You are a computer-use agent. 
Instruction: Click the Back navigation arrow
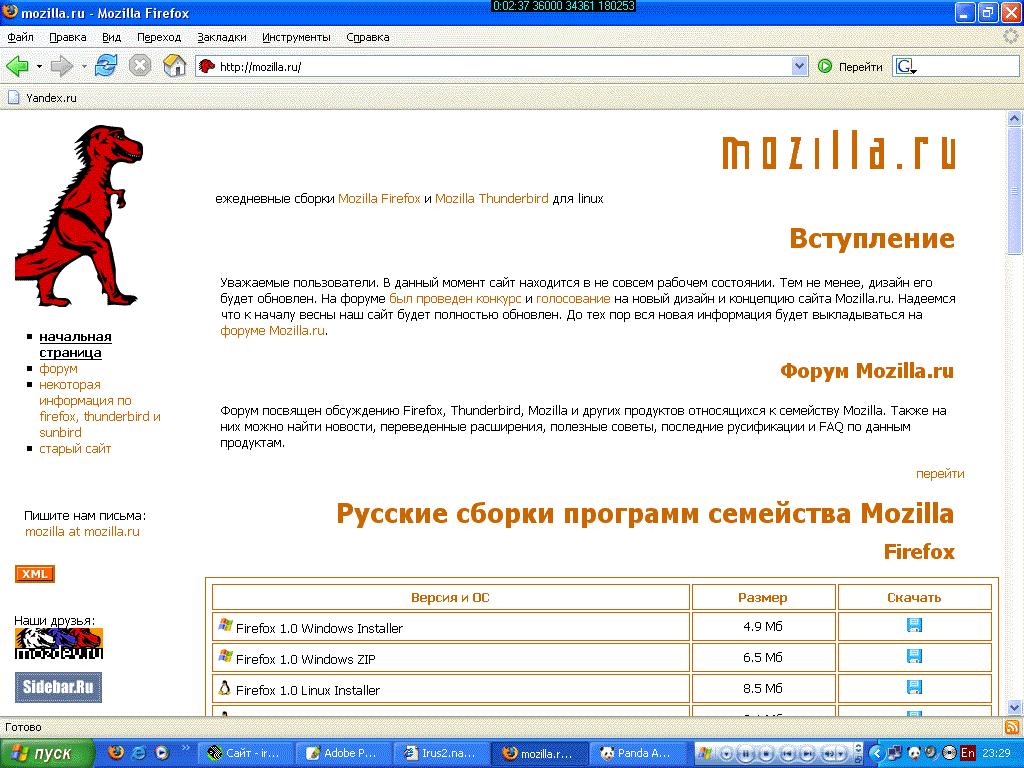pos(17,66)
